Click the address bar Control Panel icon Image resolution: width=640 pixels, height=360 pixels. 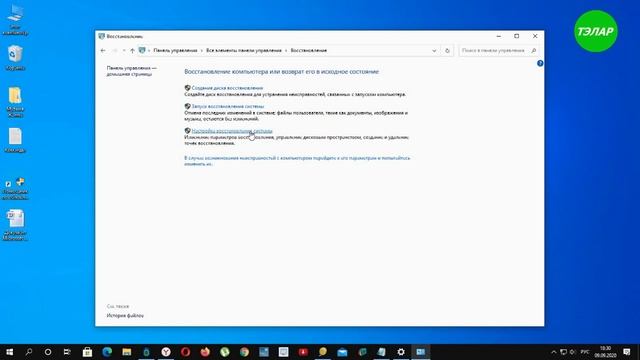[x=142, y=50]
